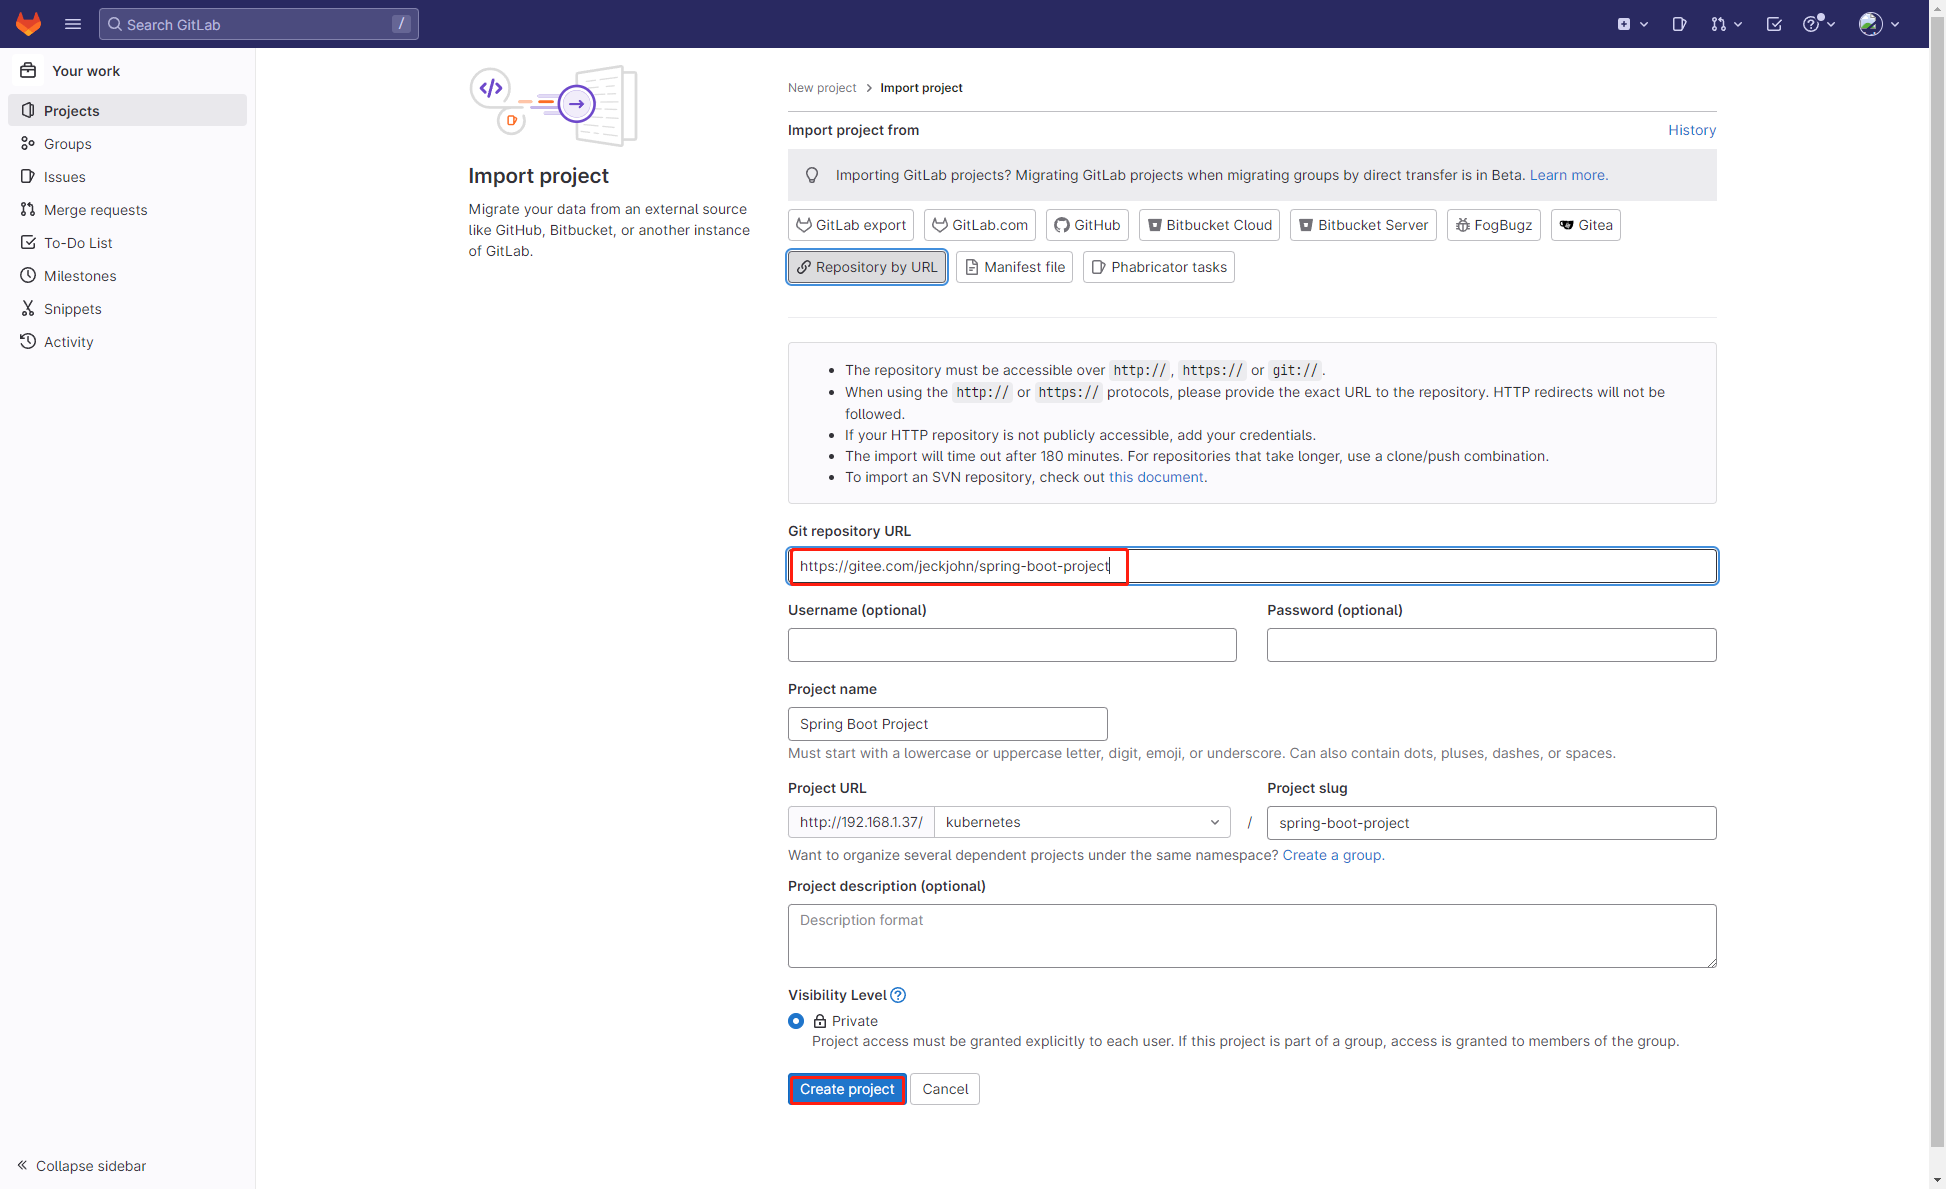Click the Project description text area
Screen dimensions: 1946x1189
coord(1252,936)
